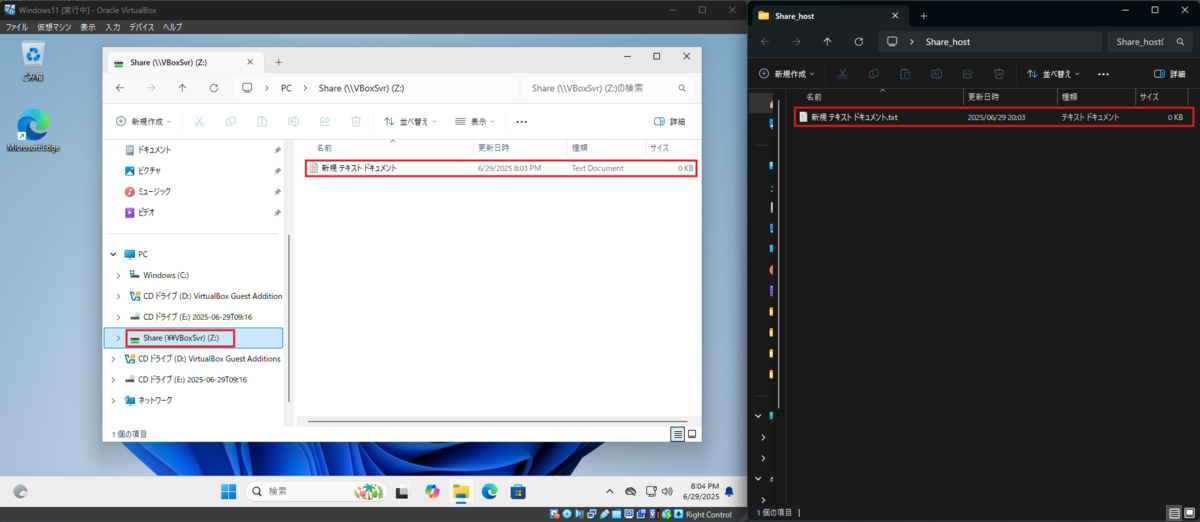Viewport: 1200px width, 522px height.
Task: Open VirtualBox デバイス menu
Action: pos(142,26)
